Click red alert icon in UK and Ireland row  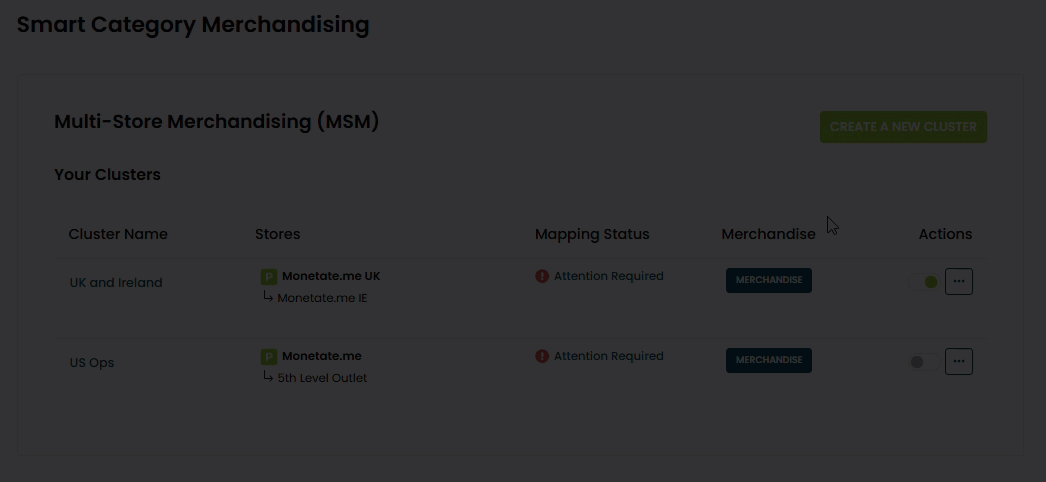tap(542, 276)
